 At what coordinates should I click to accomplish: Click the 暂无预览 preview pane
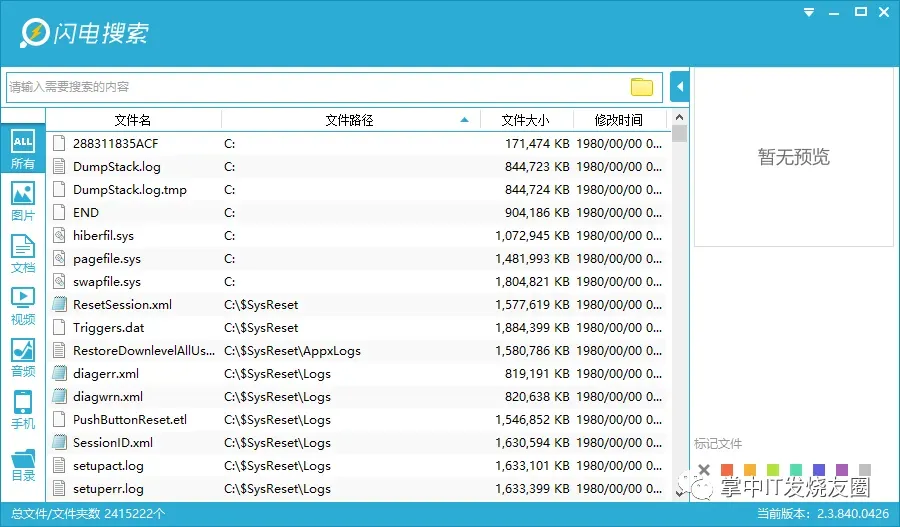click(794, 157)
